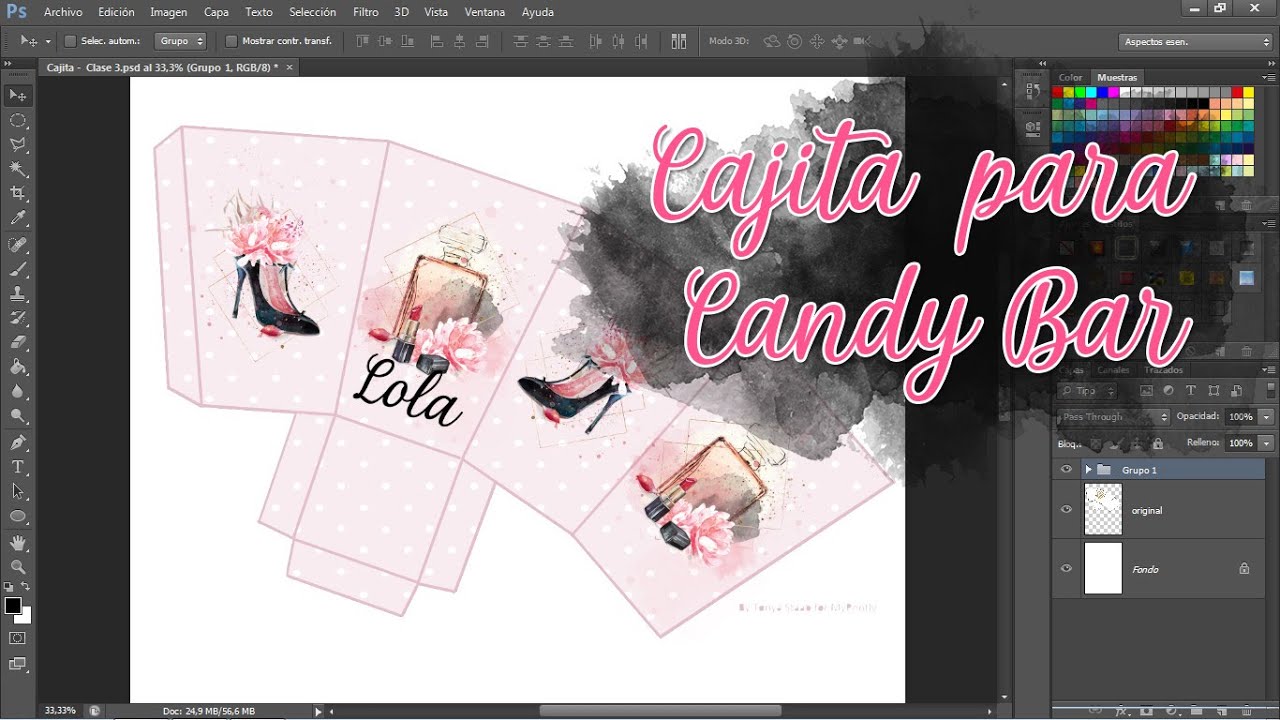
Task: Select the Horizontal Type tool
Action: point(18,467)
